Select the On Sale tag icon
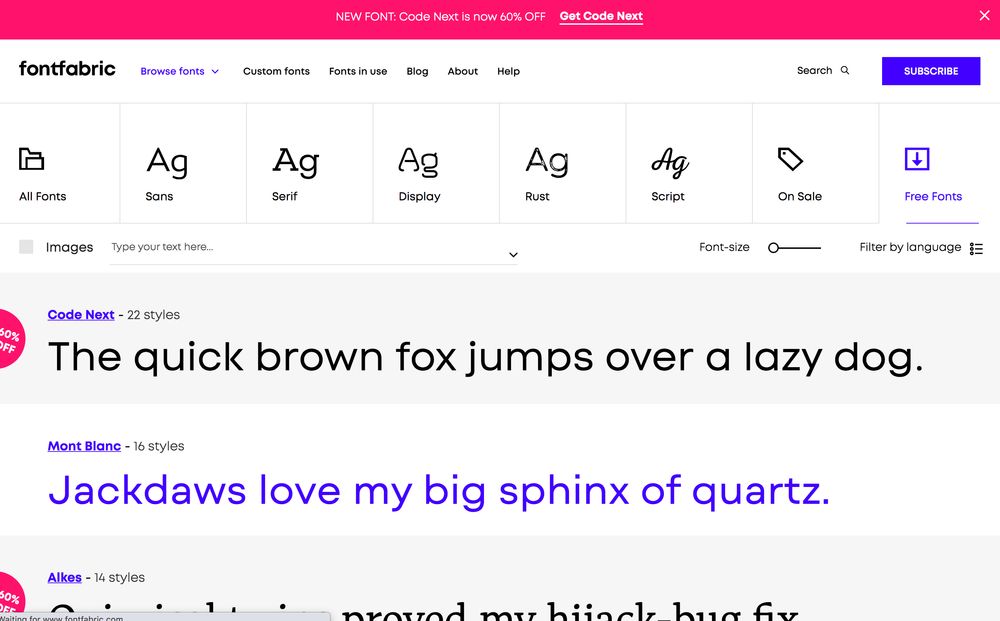 [x=790, y=159]
